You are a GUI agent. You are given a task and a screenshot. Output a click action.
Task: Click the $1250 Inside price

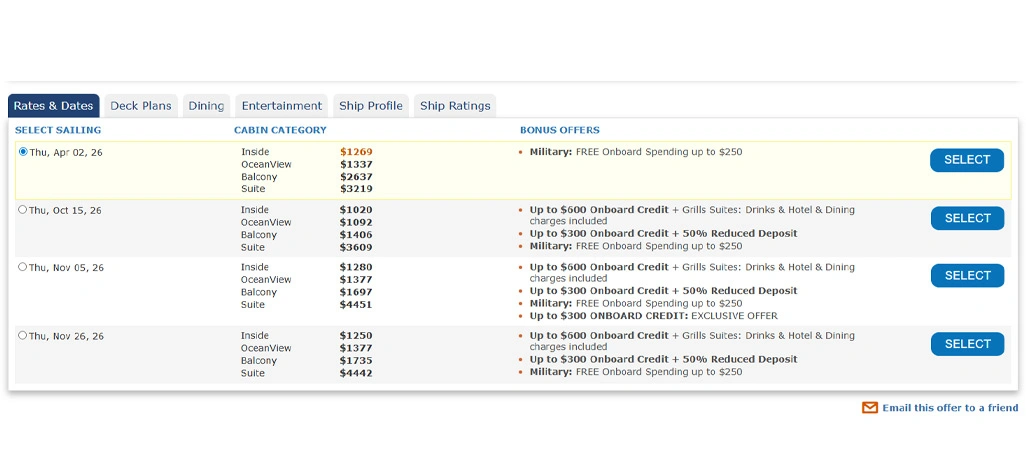tap(356, 336)
